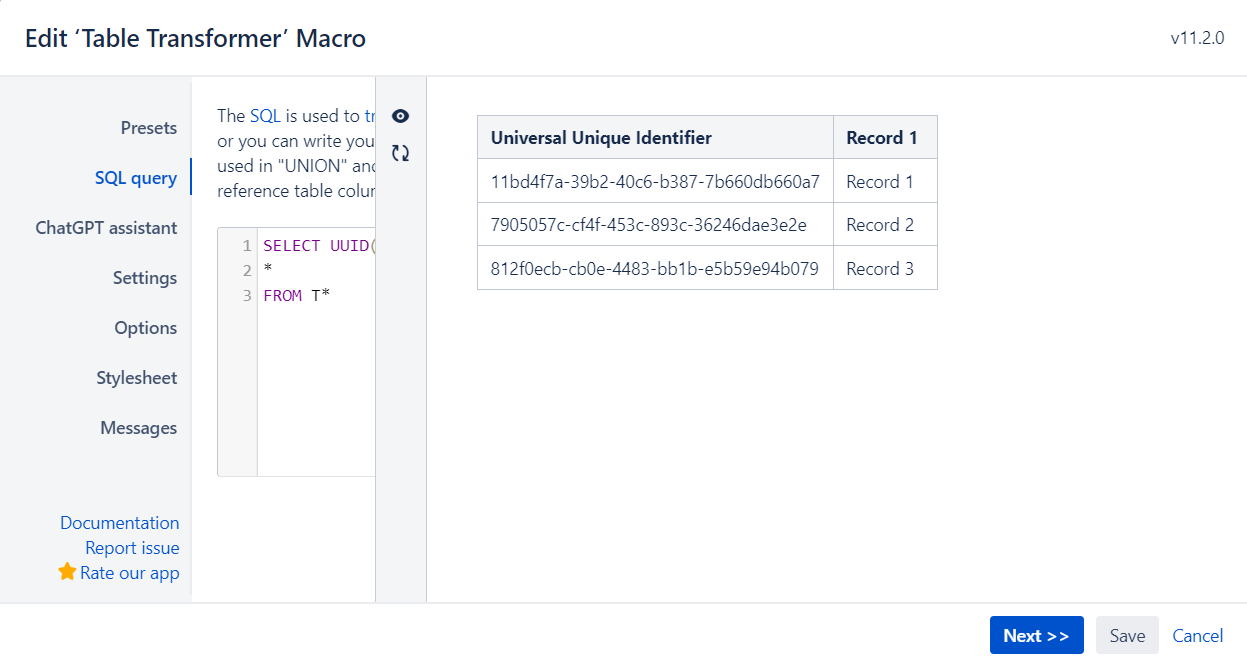
Task: Open the Options tab
Action: pyautogui.click(x=146, y=327)
